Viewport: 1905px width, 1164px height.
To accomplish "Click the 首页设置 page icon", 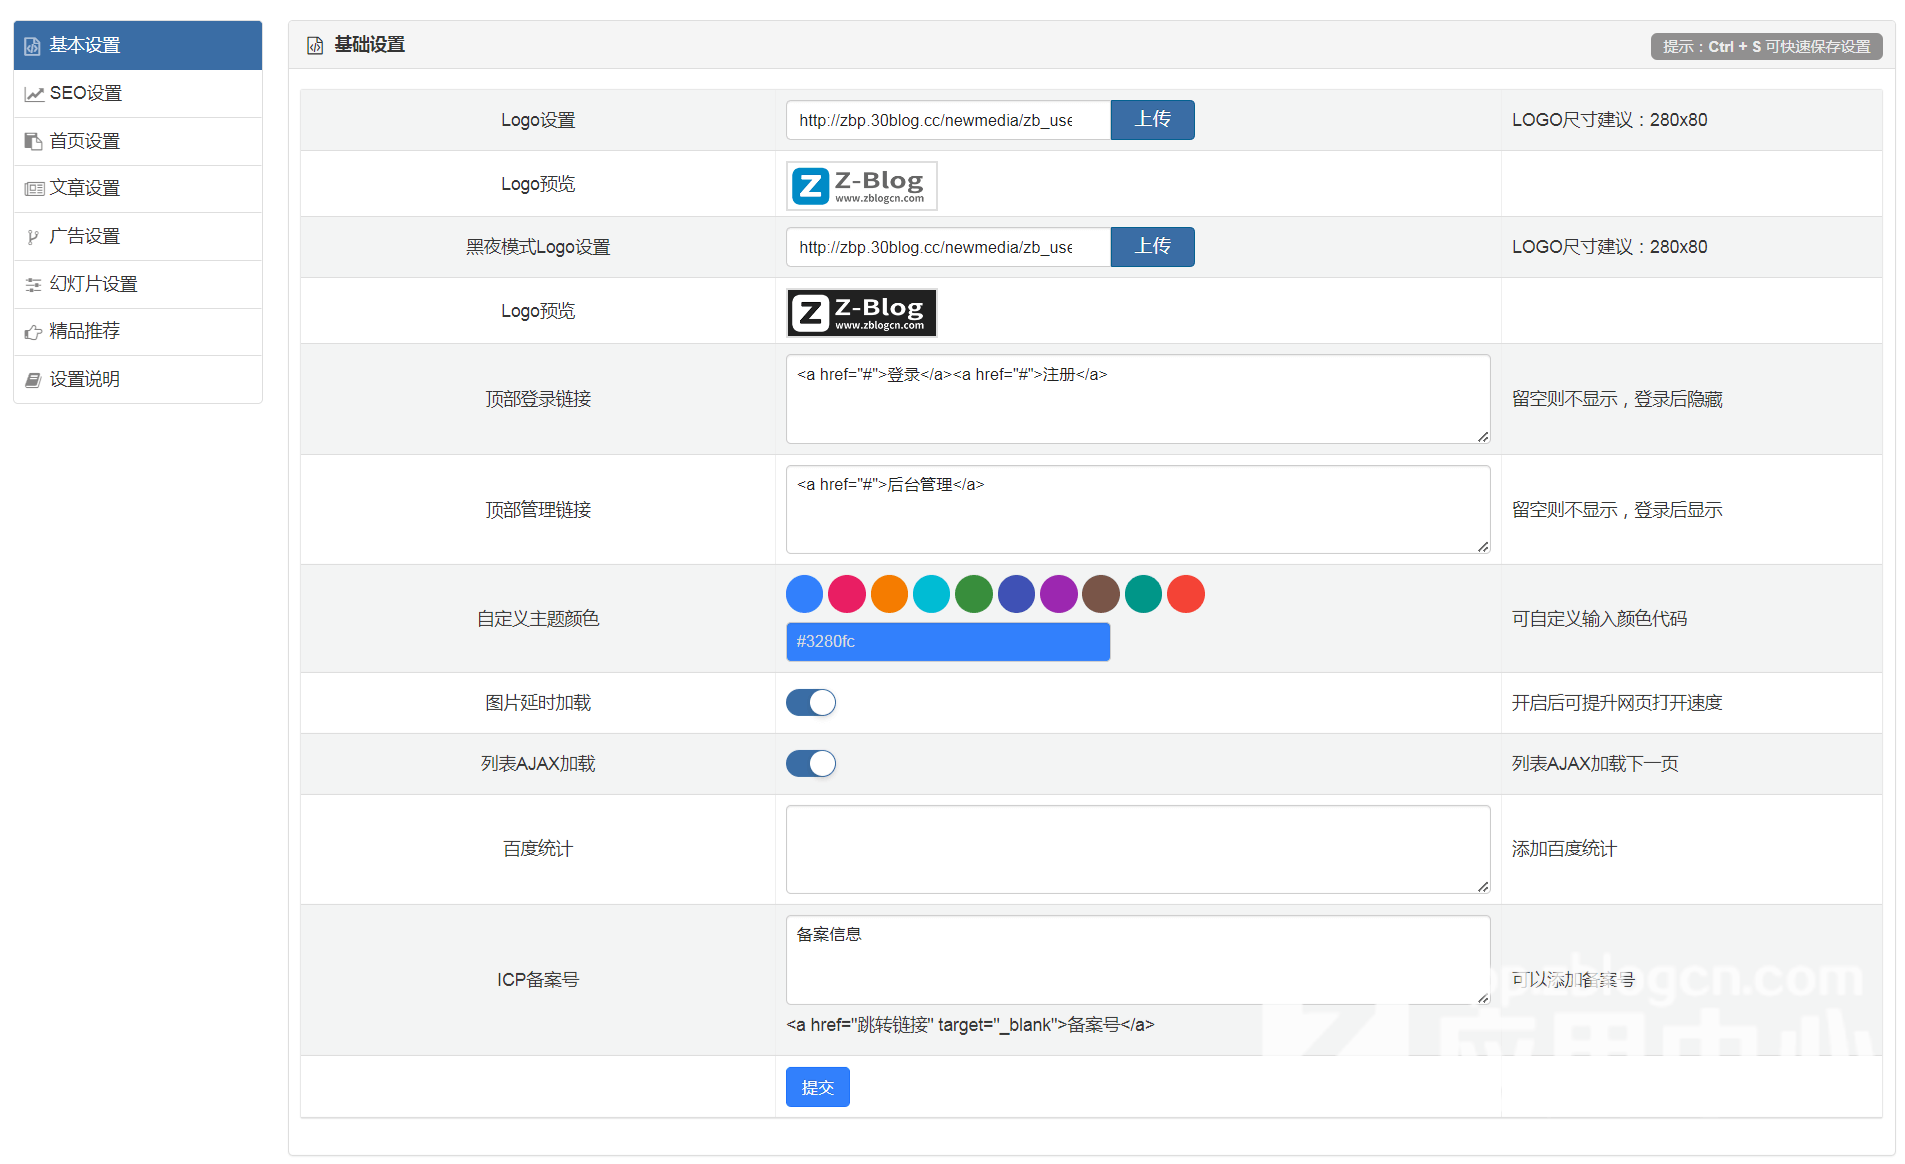I will 33,142.
